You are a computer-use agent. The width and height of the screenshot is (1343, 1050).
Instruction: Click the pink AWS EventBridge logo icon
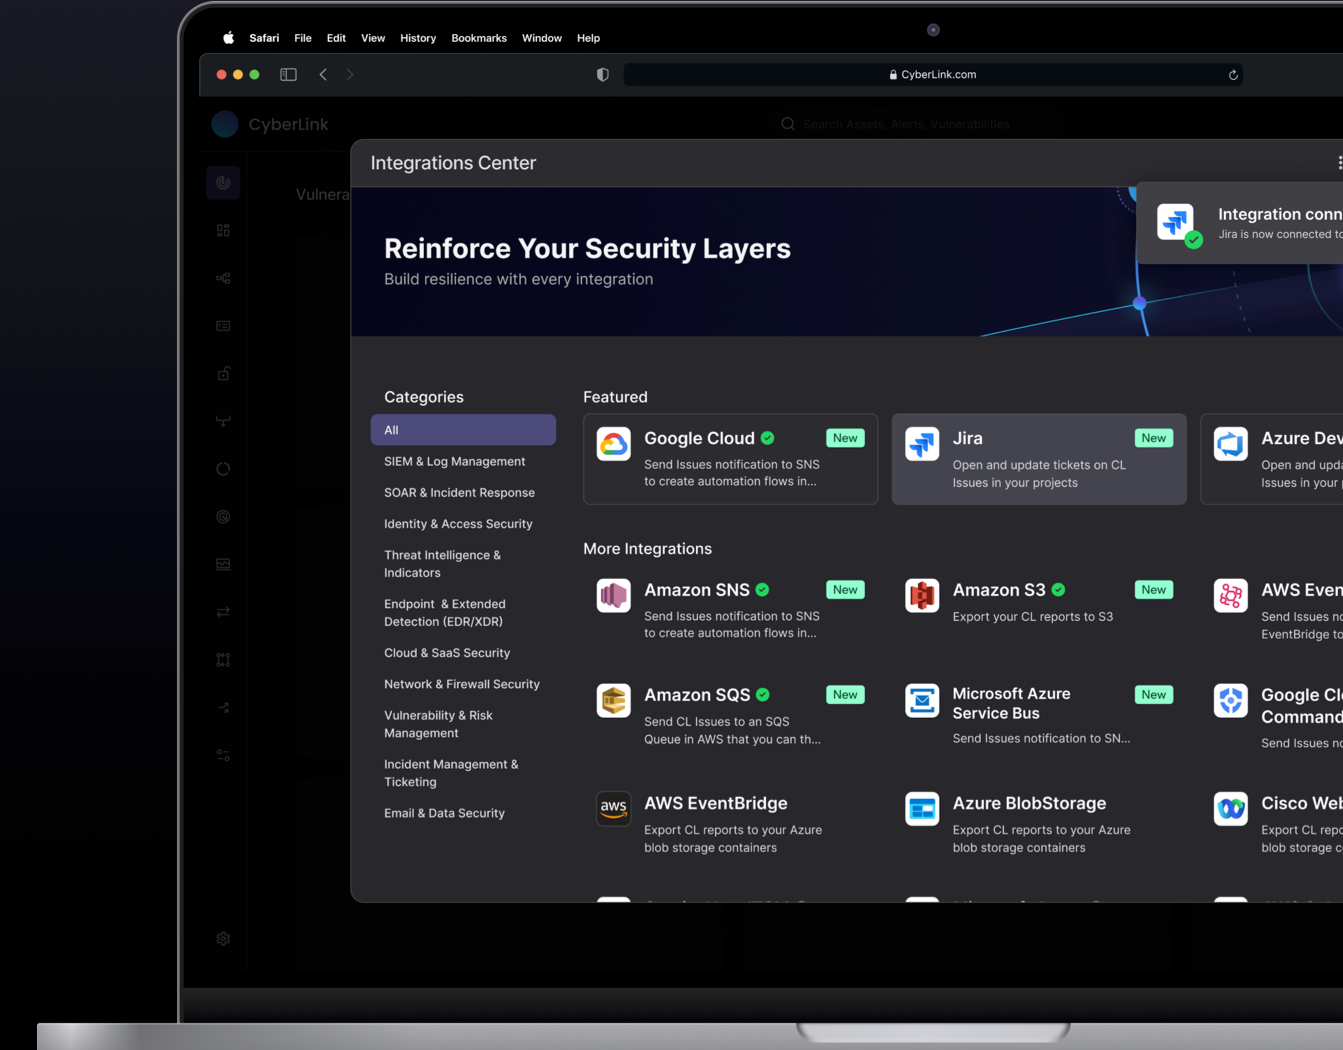click(x=1231, y=596)
